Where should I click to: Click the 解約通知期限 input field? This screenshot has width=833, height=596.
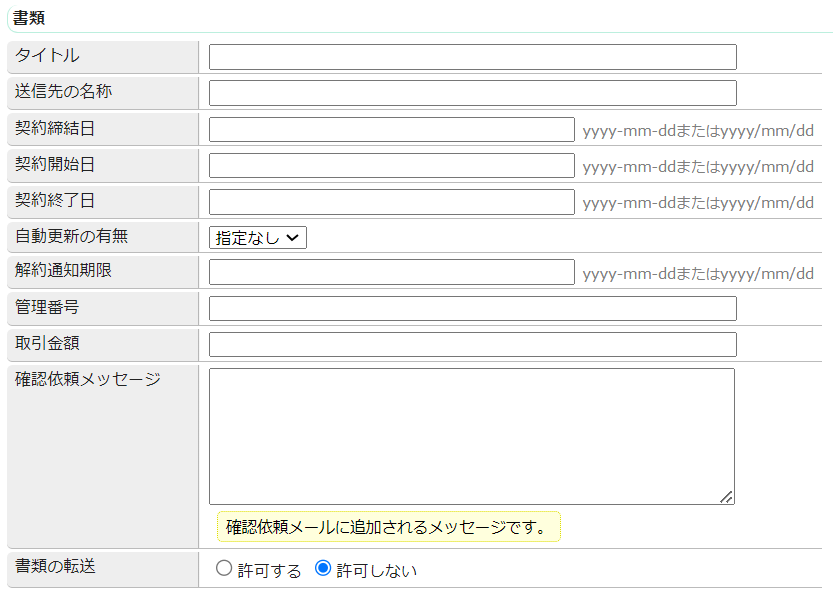coord(390,271)
